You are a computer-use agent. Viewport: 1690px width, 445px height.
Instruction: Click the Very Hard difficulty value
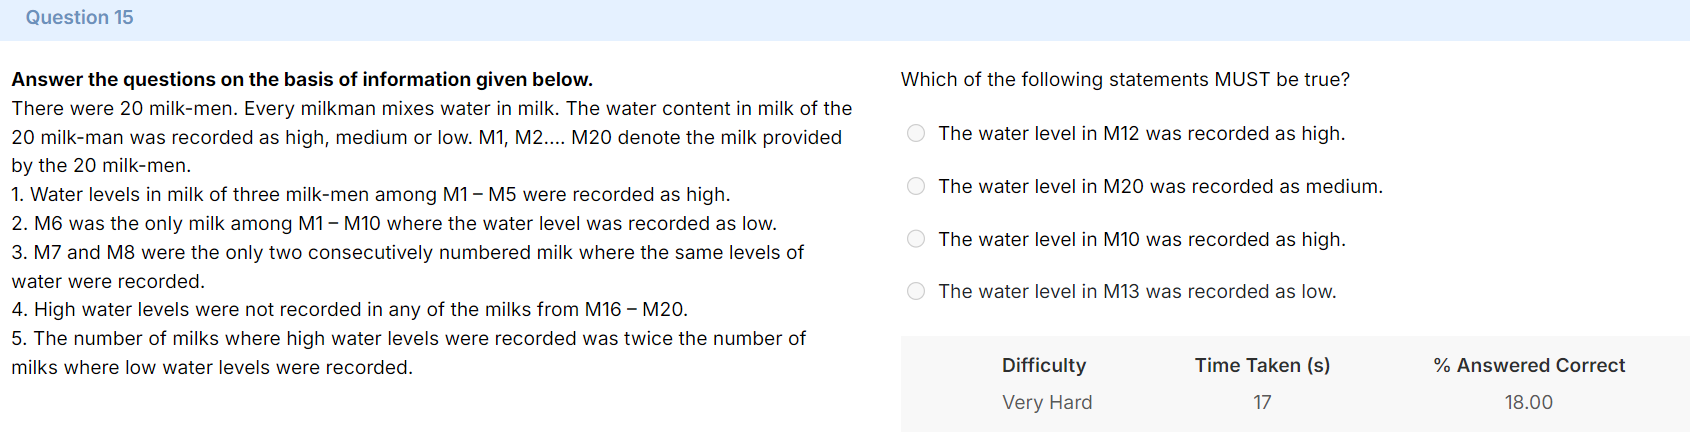1047,402
